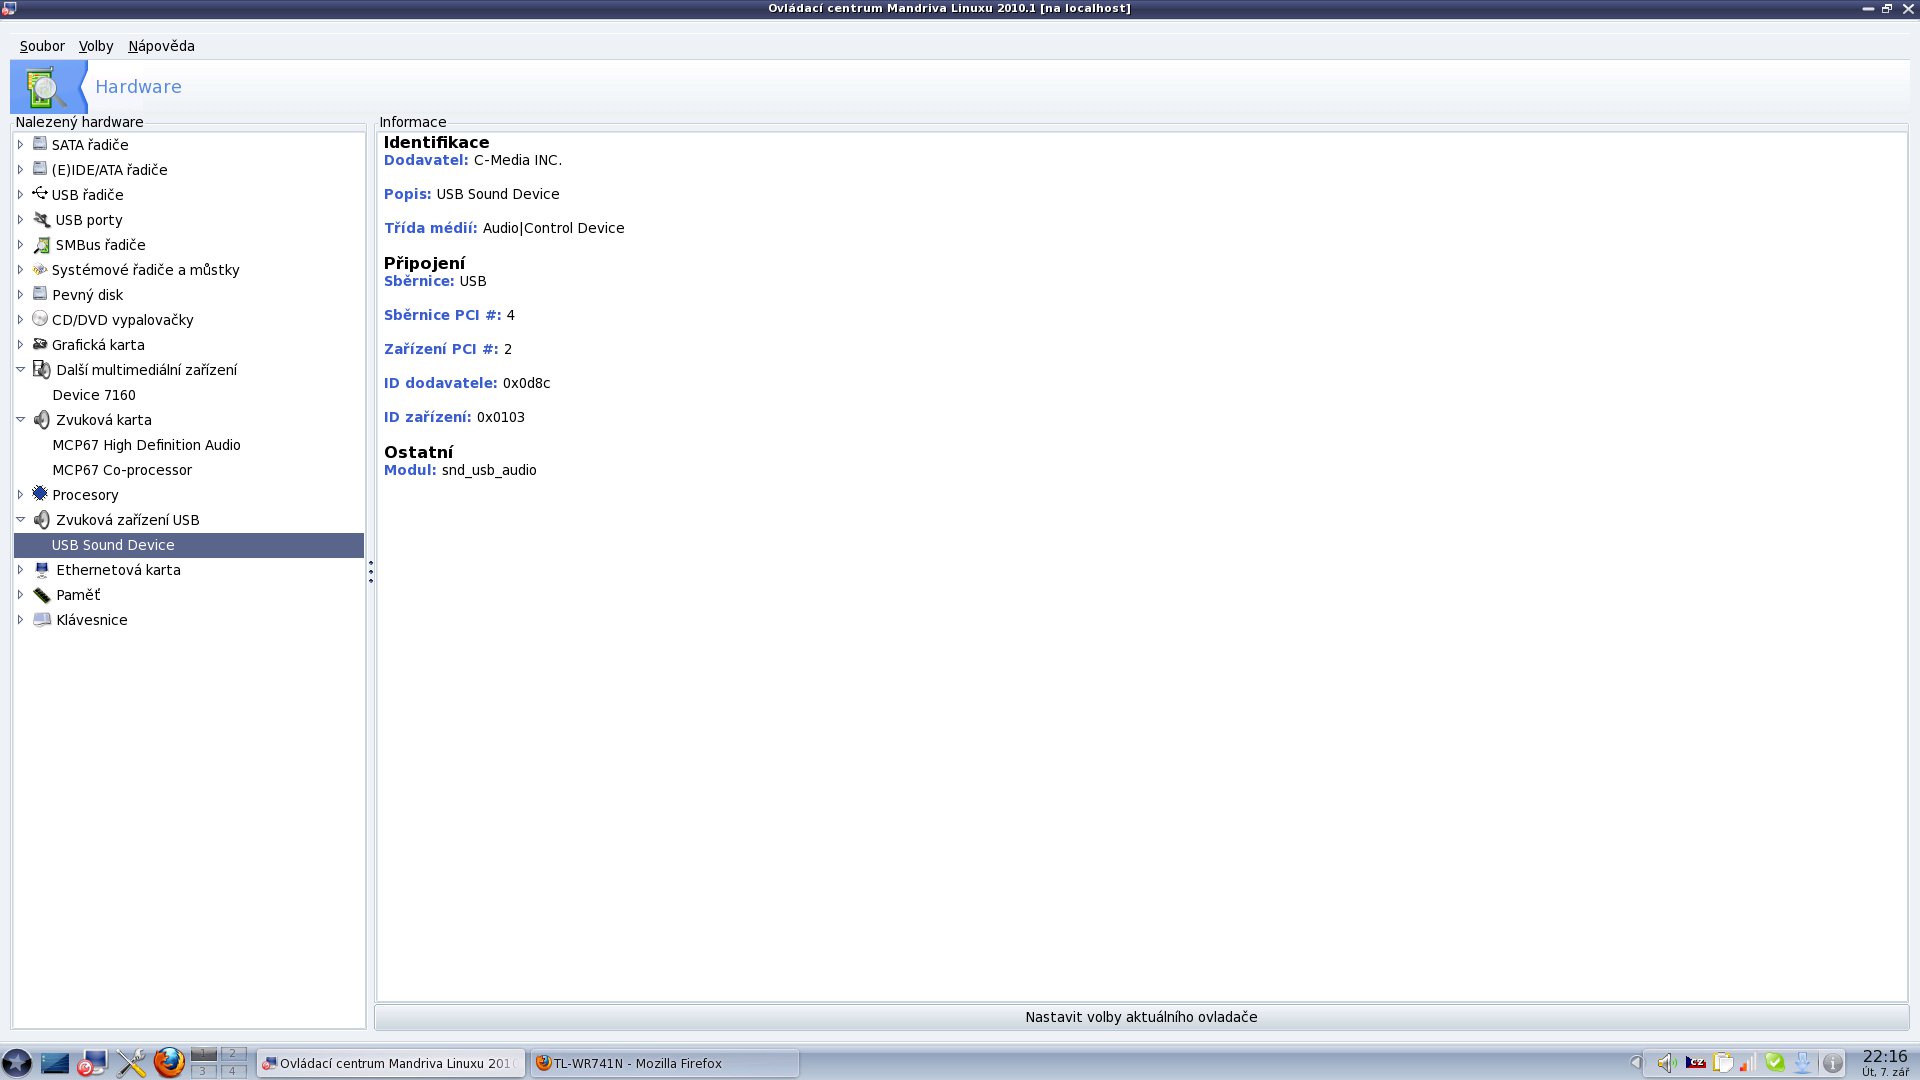Expand the CD/DVD vypalovačky node
Image resolution: width=1920 pixels, height=1080 pixels.
[x=20, y=320]
